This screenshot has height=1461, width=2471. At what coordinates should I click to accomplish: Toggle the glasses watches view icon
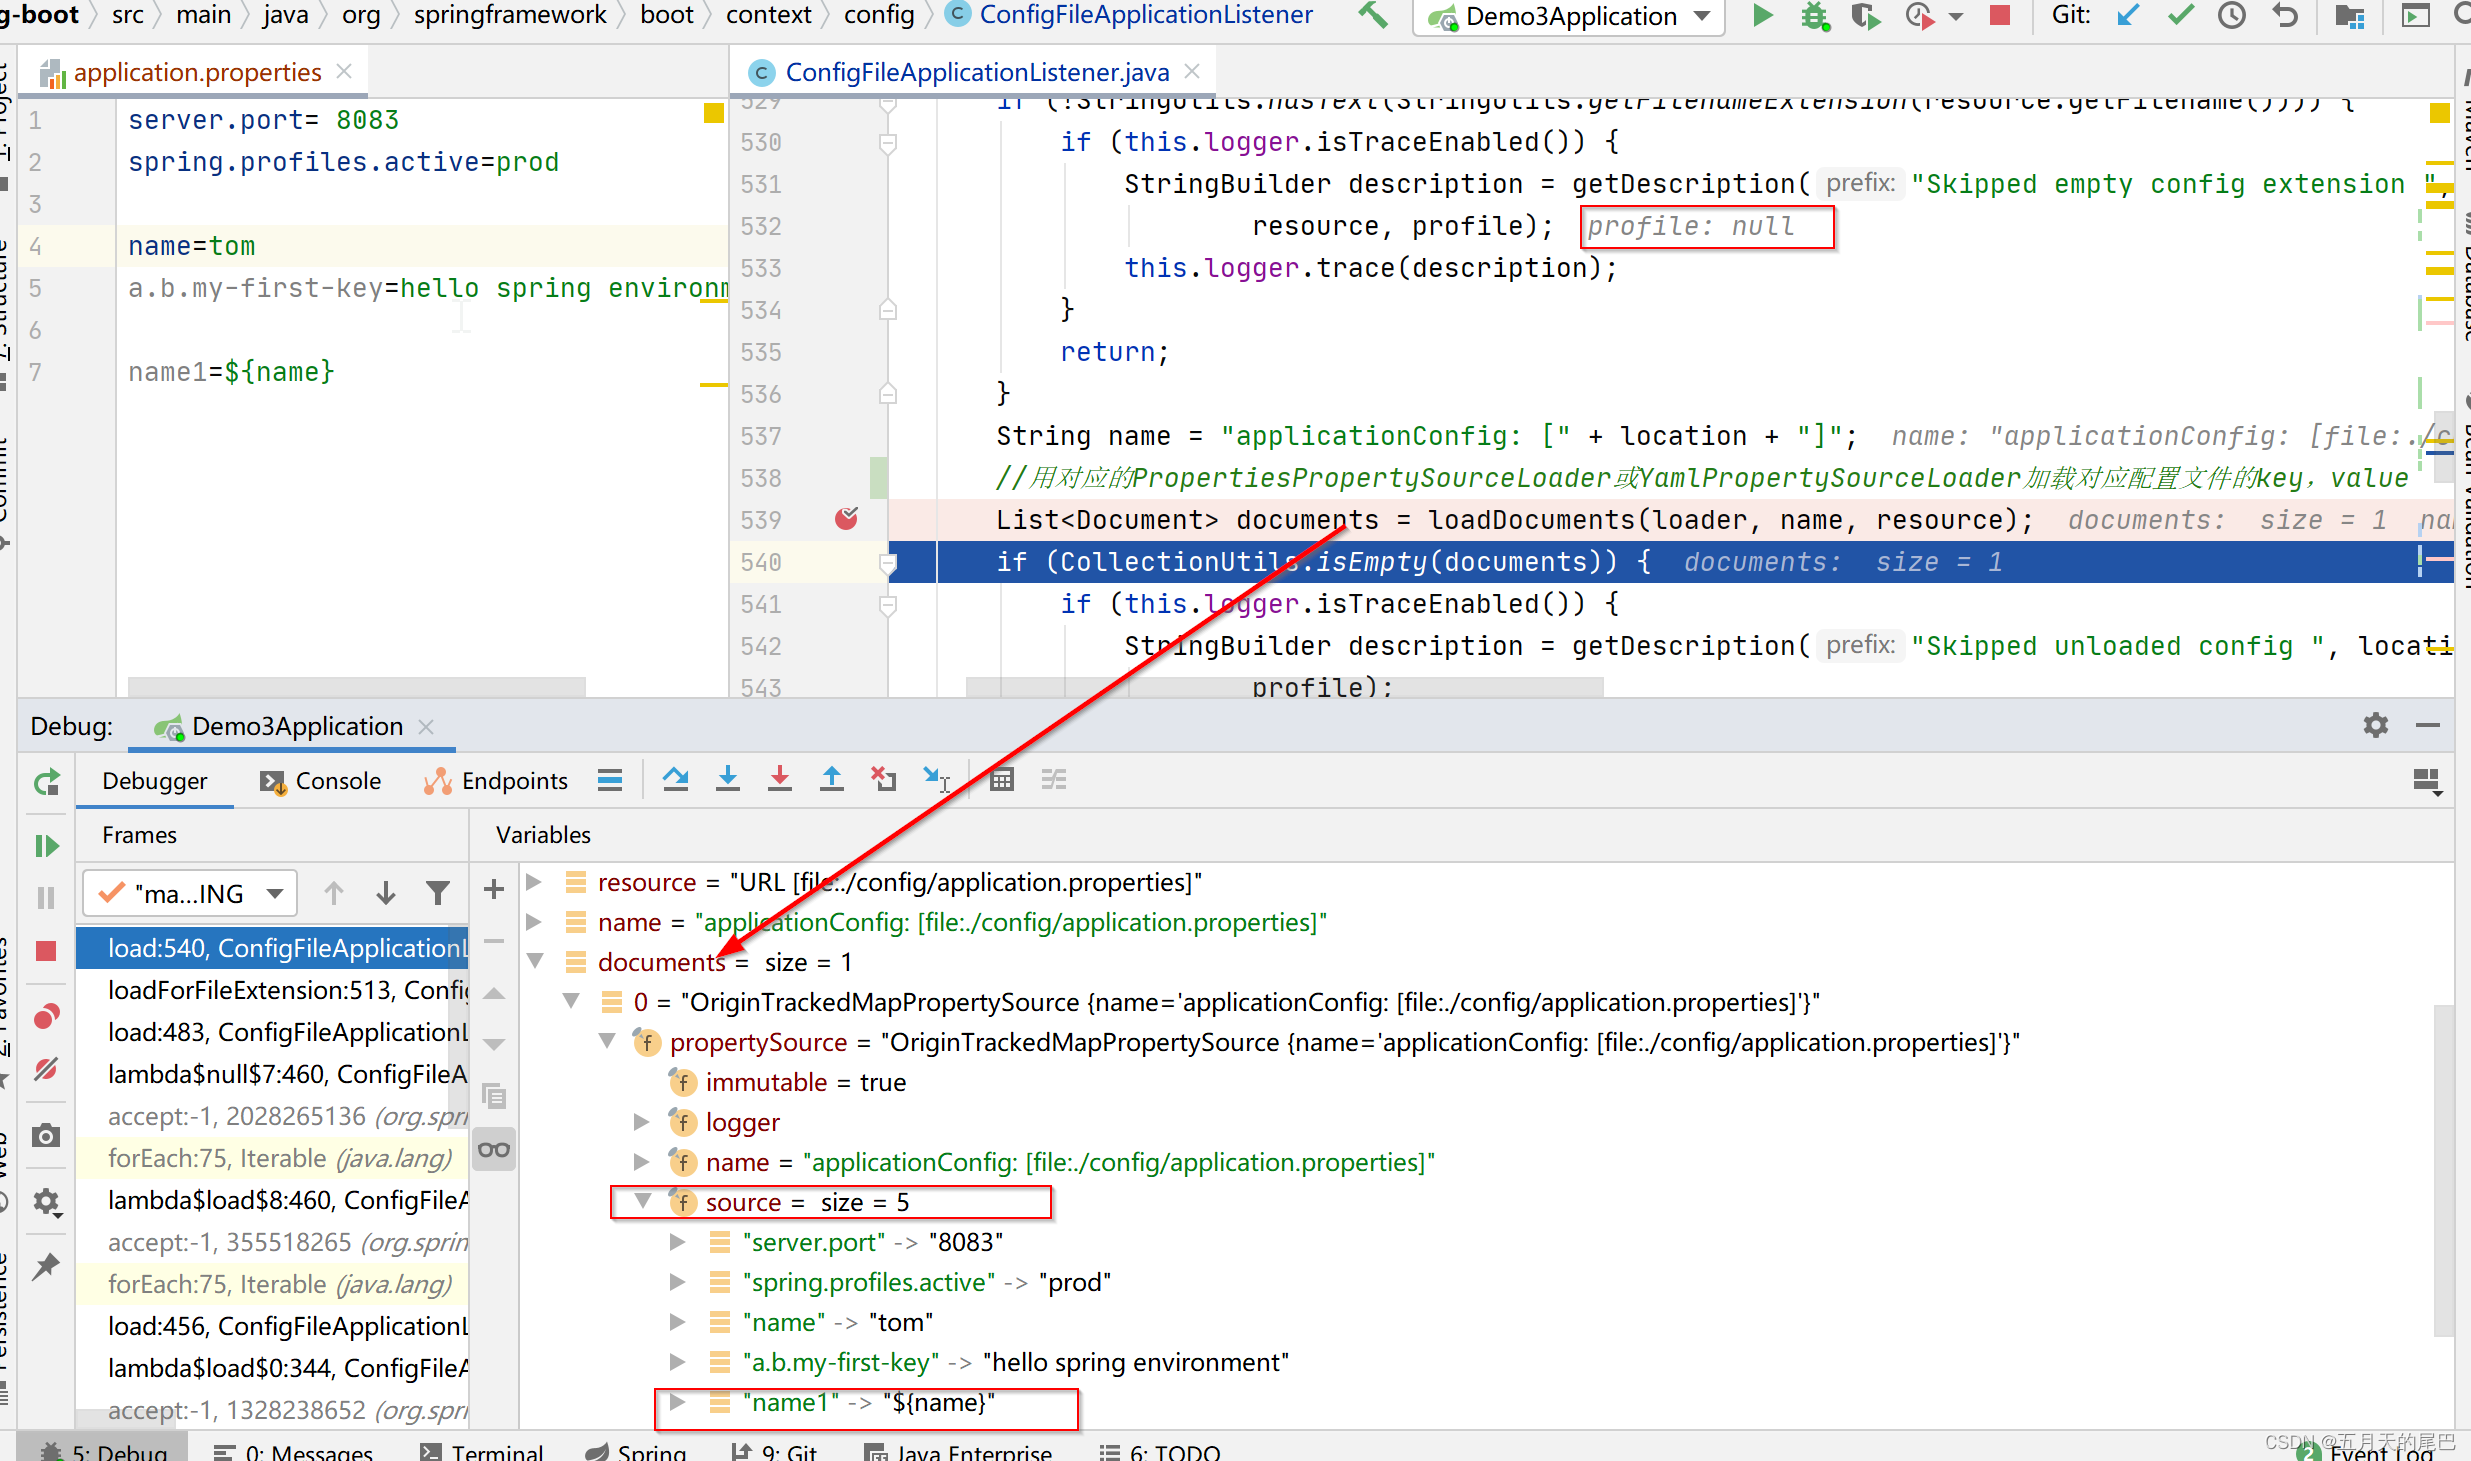point(494,1149)
